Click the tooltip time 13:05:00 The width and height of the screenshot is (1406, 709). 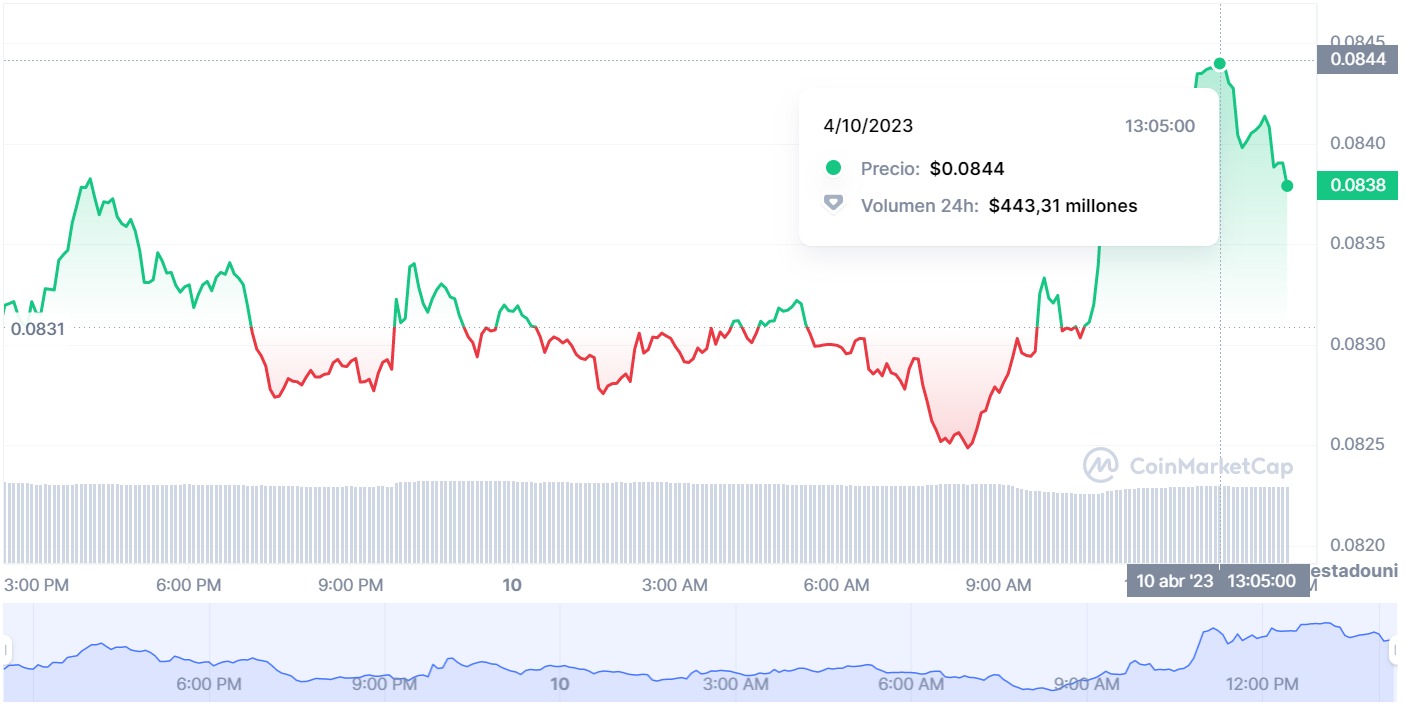coord(1160,126)
